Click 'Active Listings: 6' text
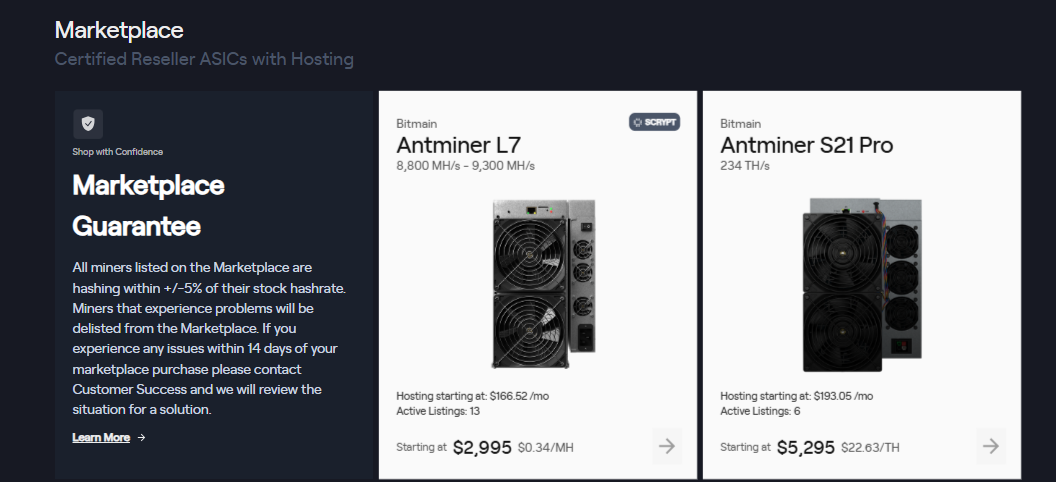 click(760, 411)
